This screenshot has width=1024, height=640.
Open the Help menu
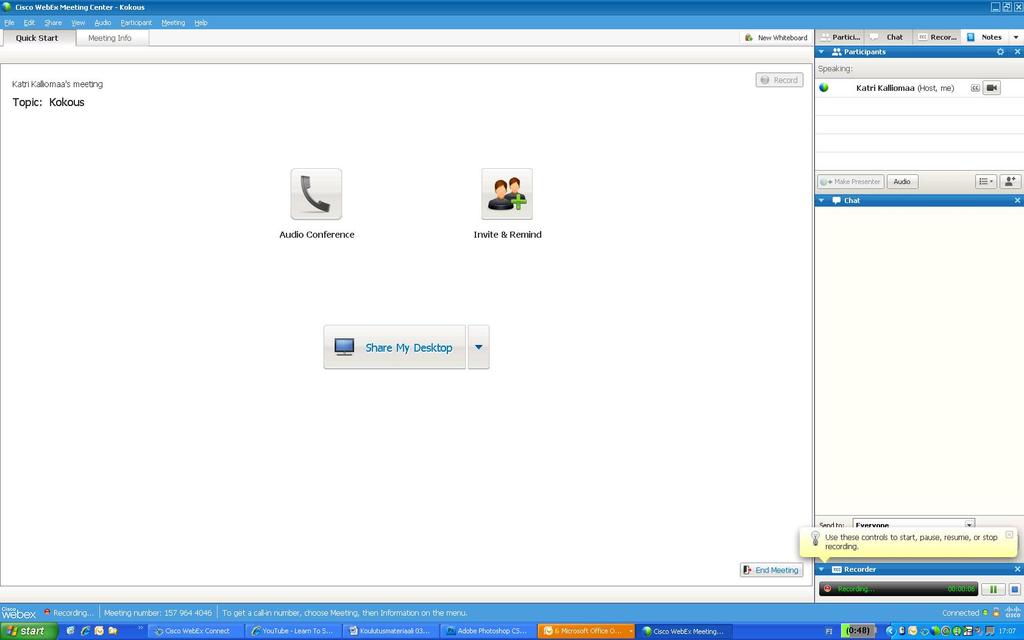click(200, 23)
